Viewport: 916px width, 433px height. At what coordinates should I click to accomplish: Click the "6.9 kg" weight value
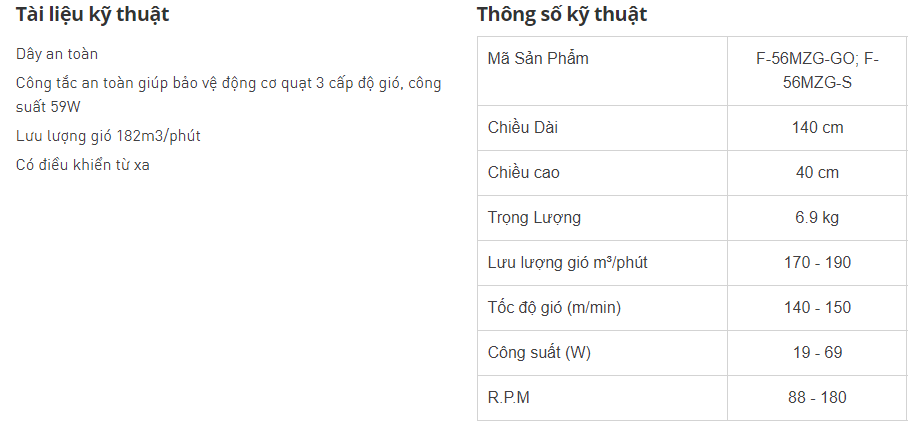(x=817, y=218)
